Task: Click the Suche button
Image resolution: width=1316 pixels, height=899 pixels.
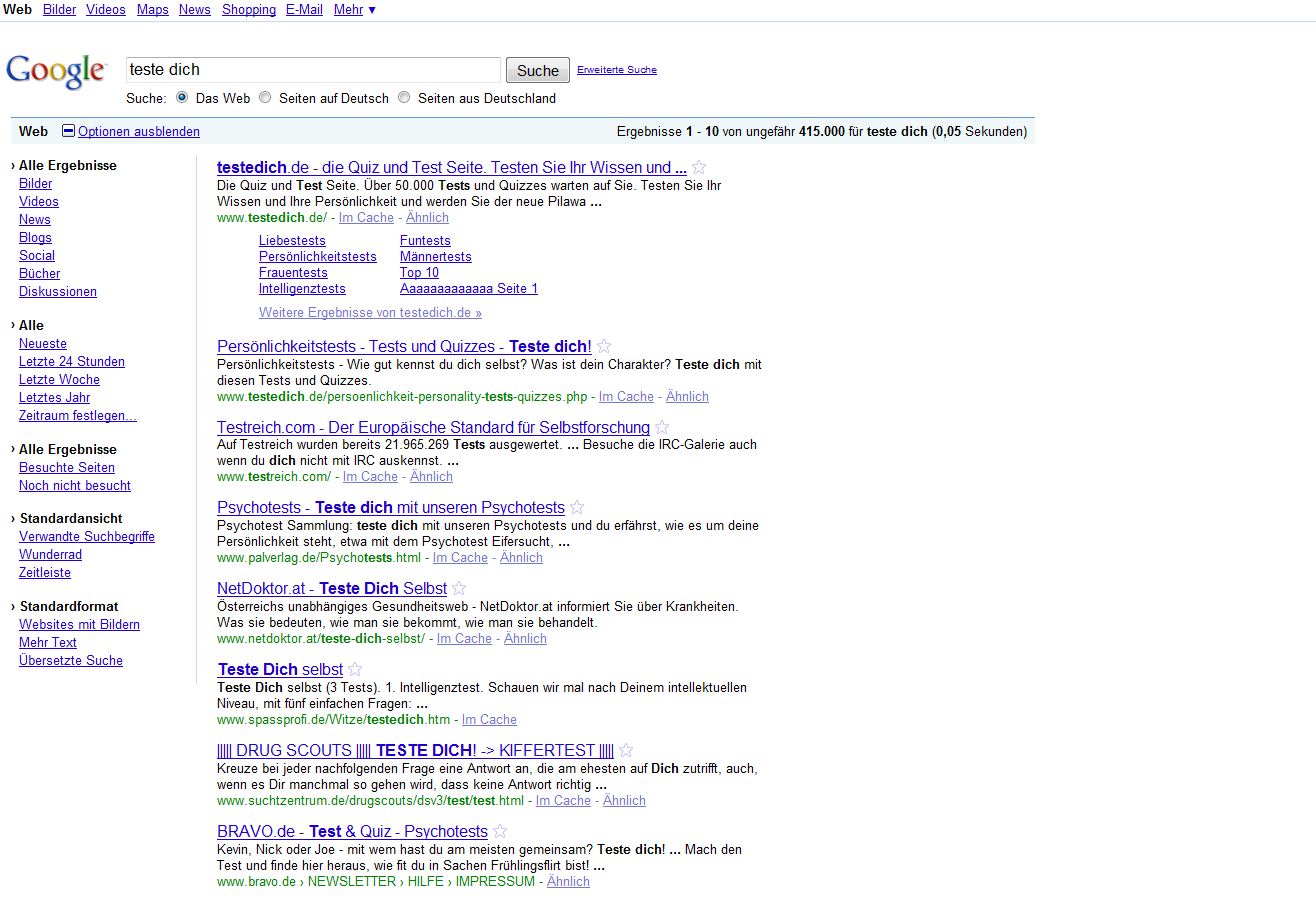Action: click(538, 70)
